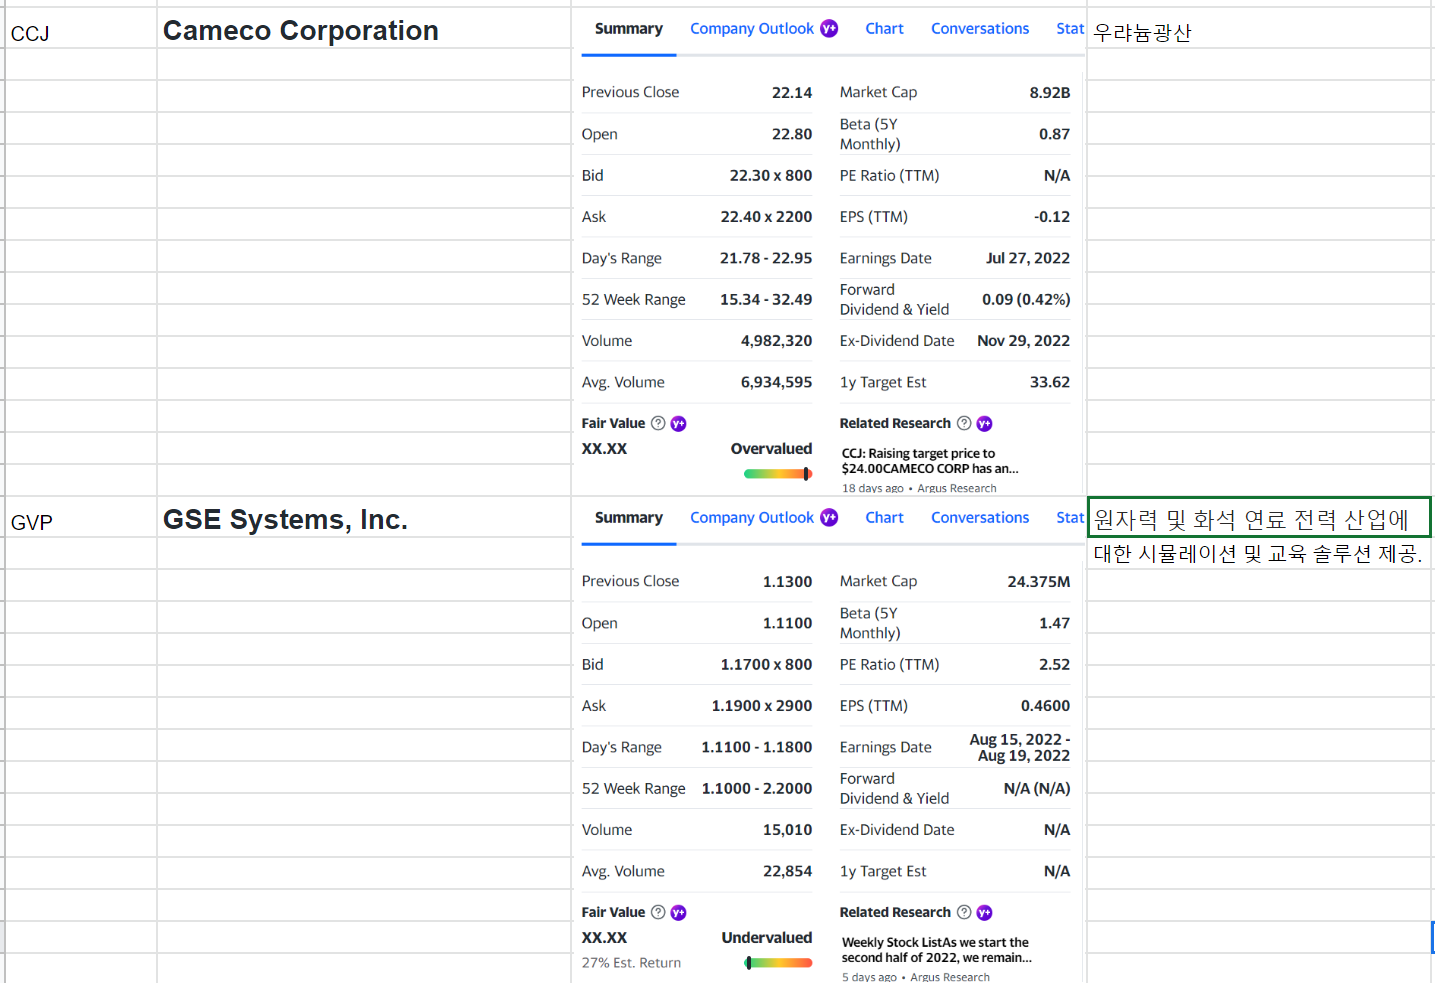Open the Cameco Conversations tab

coord(980,29)
